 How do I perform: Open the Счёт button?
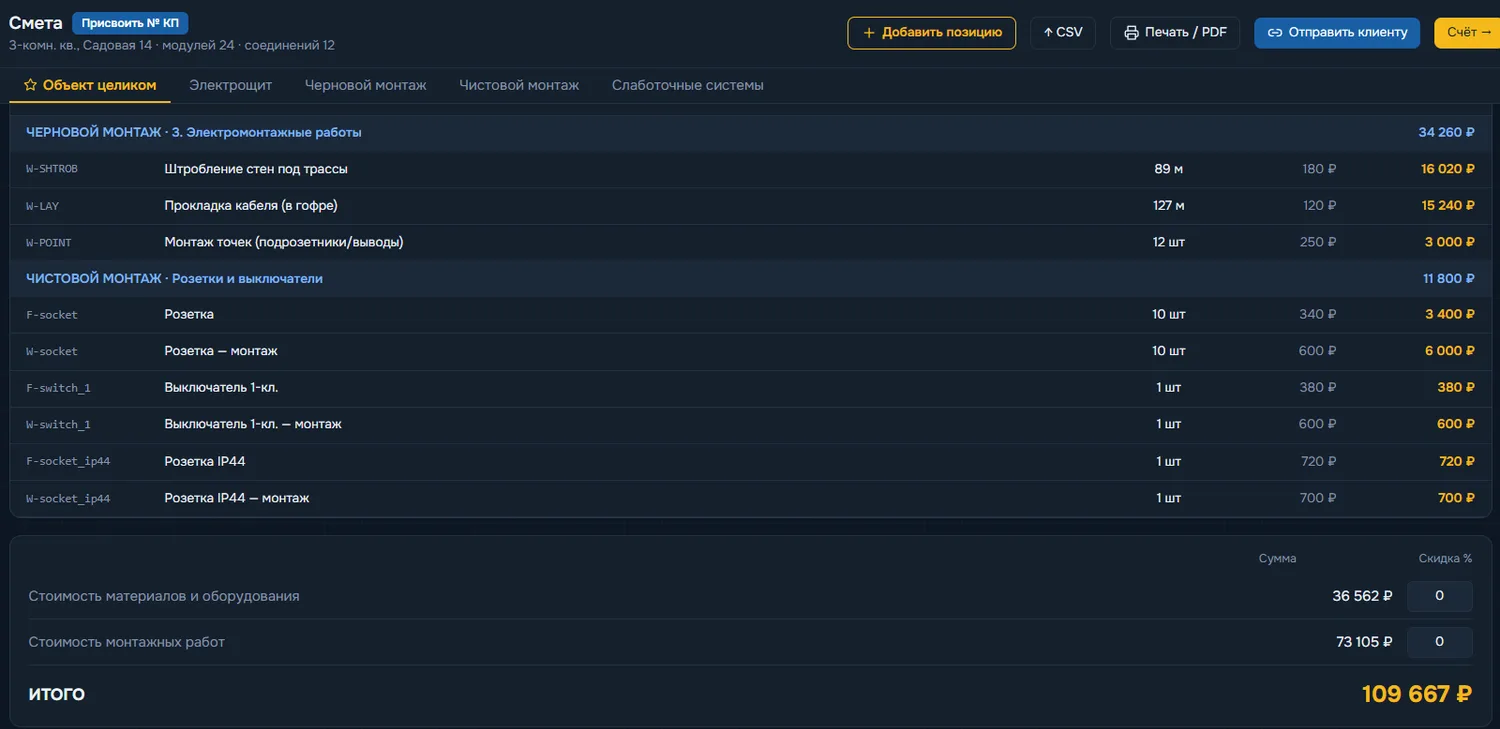(x=1468, y=32)
